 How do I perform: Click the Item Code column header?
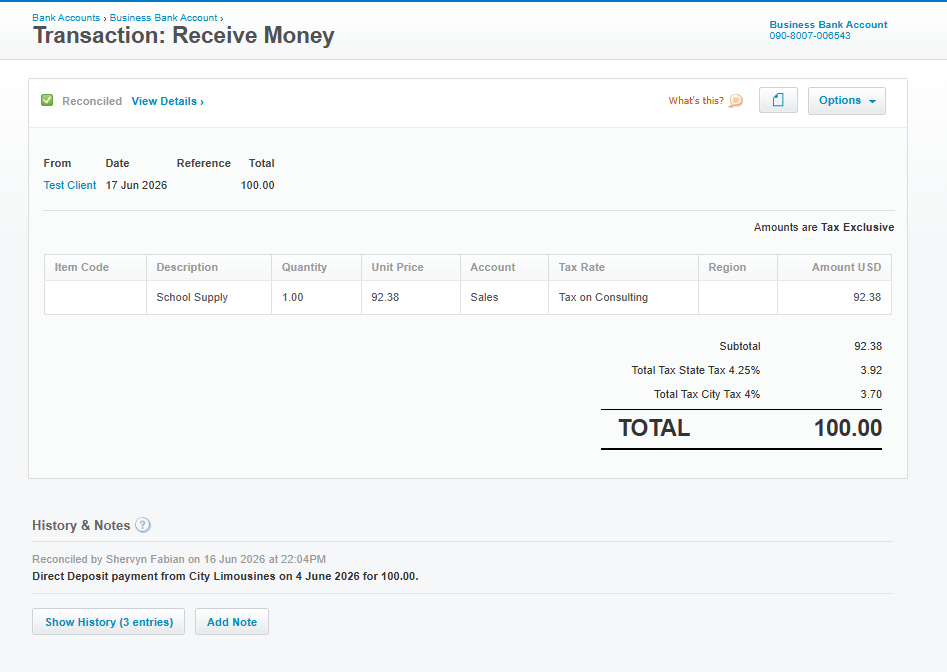point(95,267)
